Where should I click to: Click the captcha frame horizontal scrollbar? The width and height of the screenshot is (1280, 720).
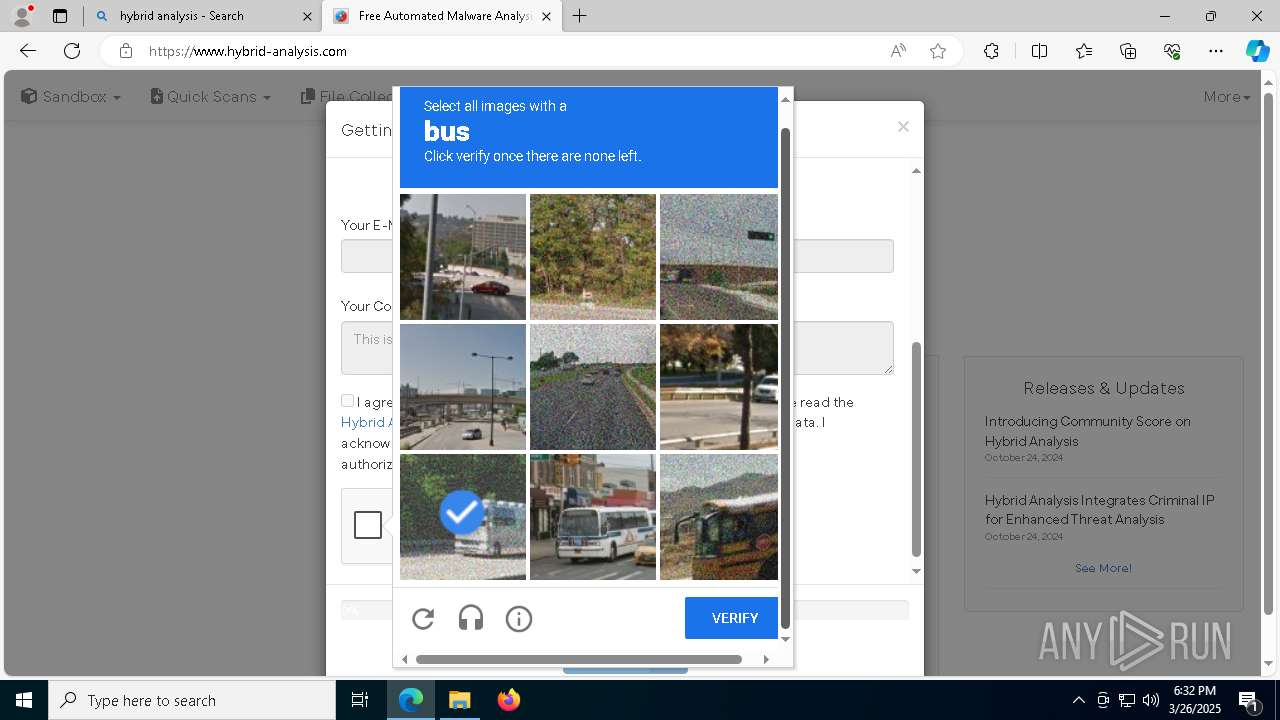coord(579,659)
